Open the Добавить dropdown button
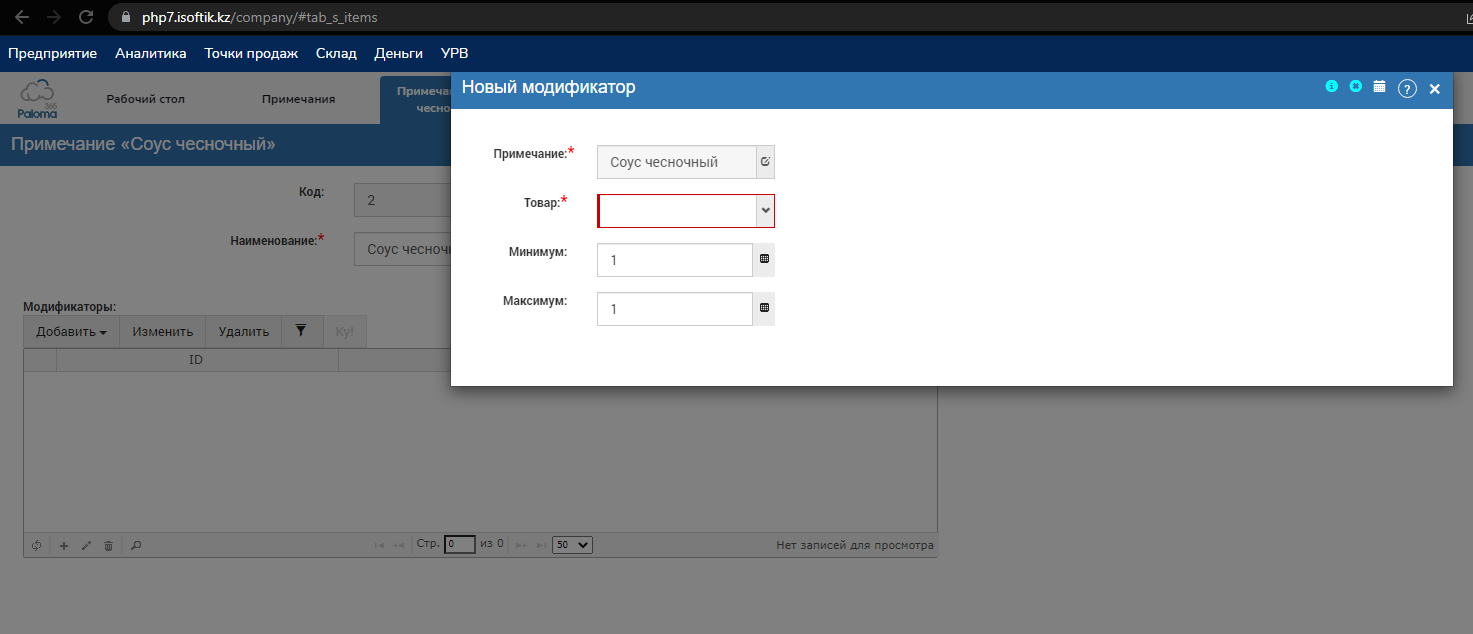 click(71, 332)
